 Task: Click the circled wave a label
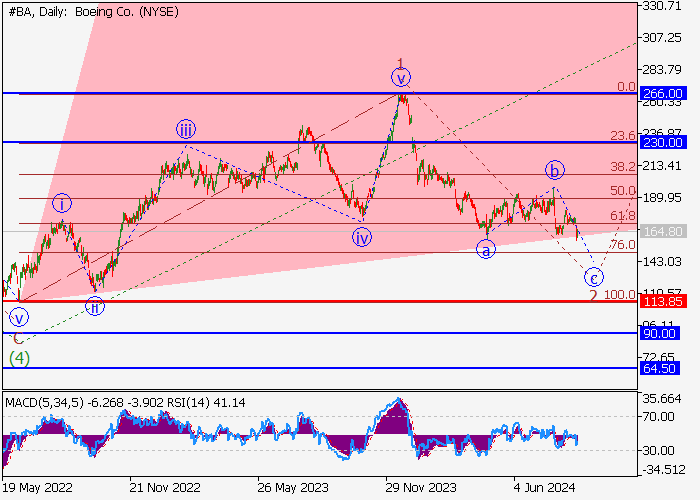[486, 250]
